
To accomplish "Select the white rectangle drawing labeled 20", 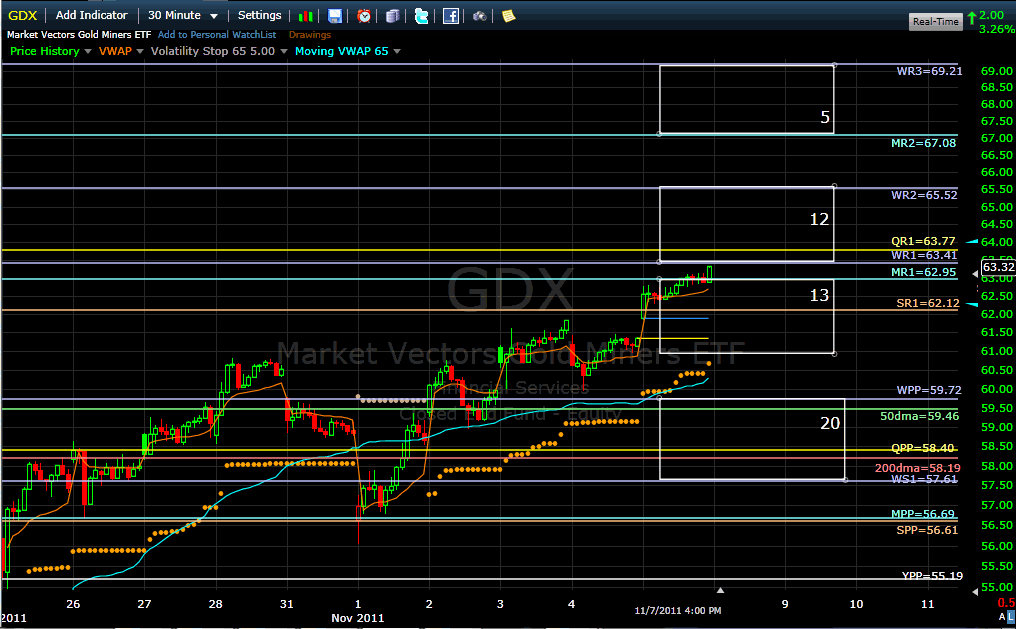I will point(752,439).
